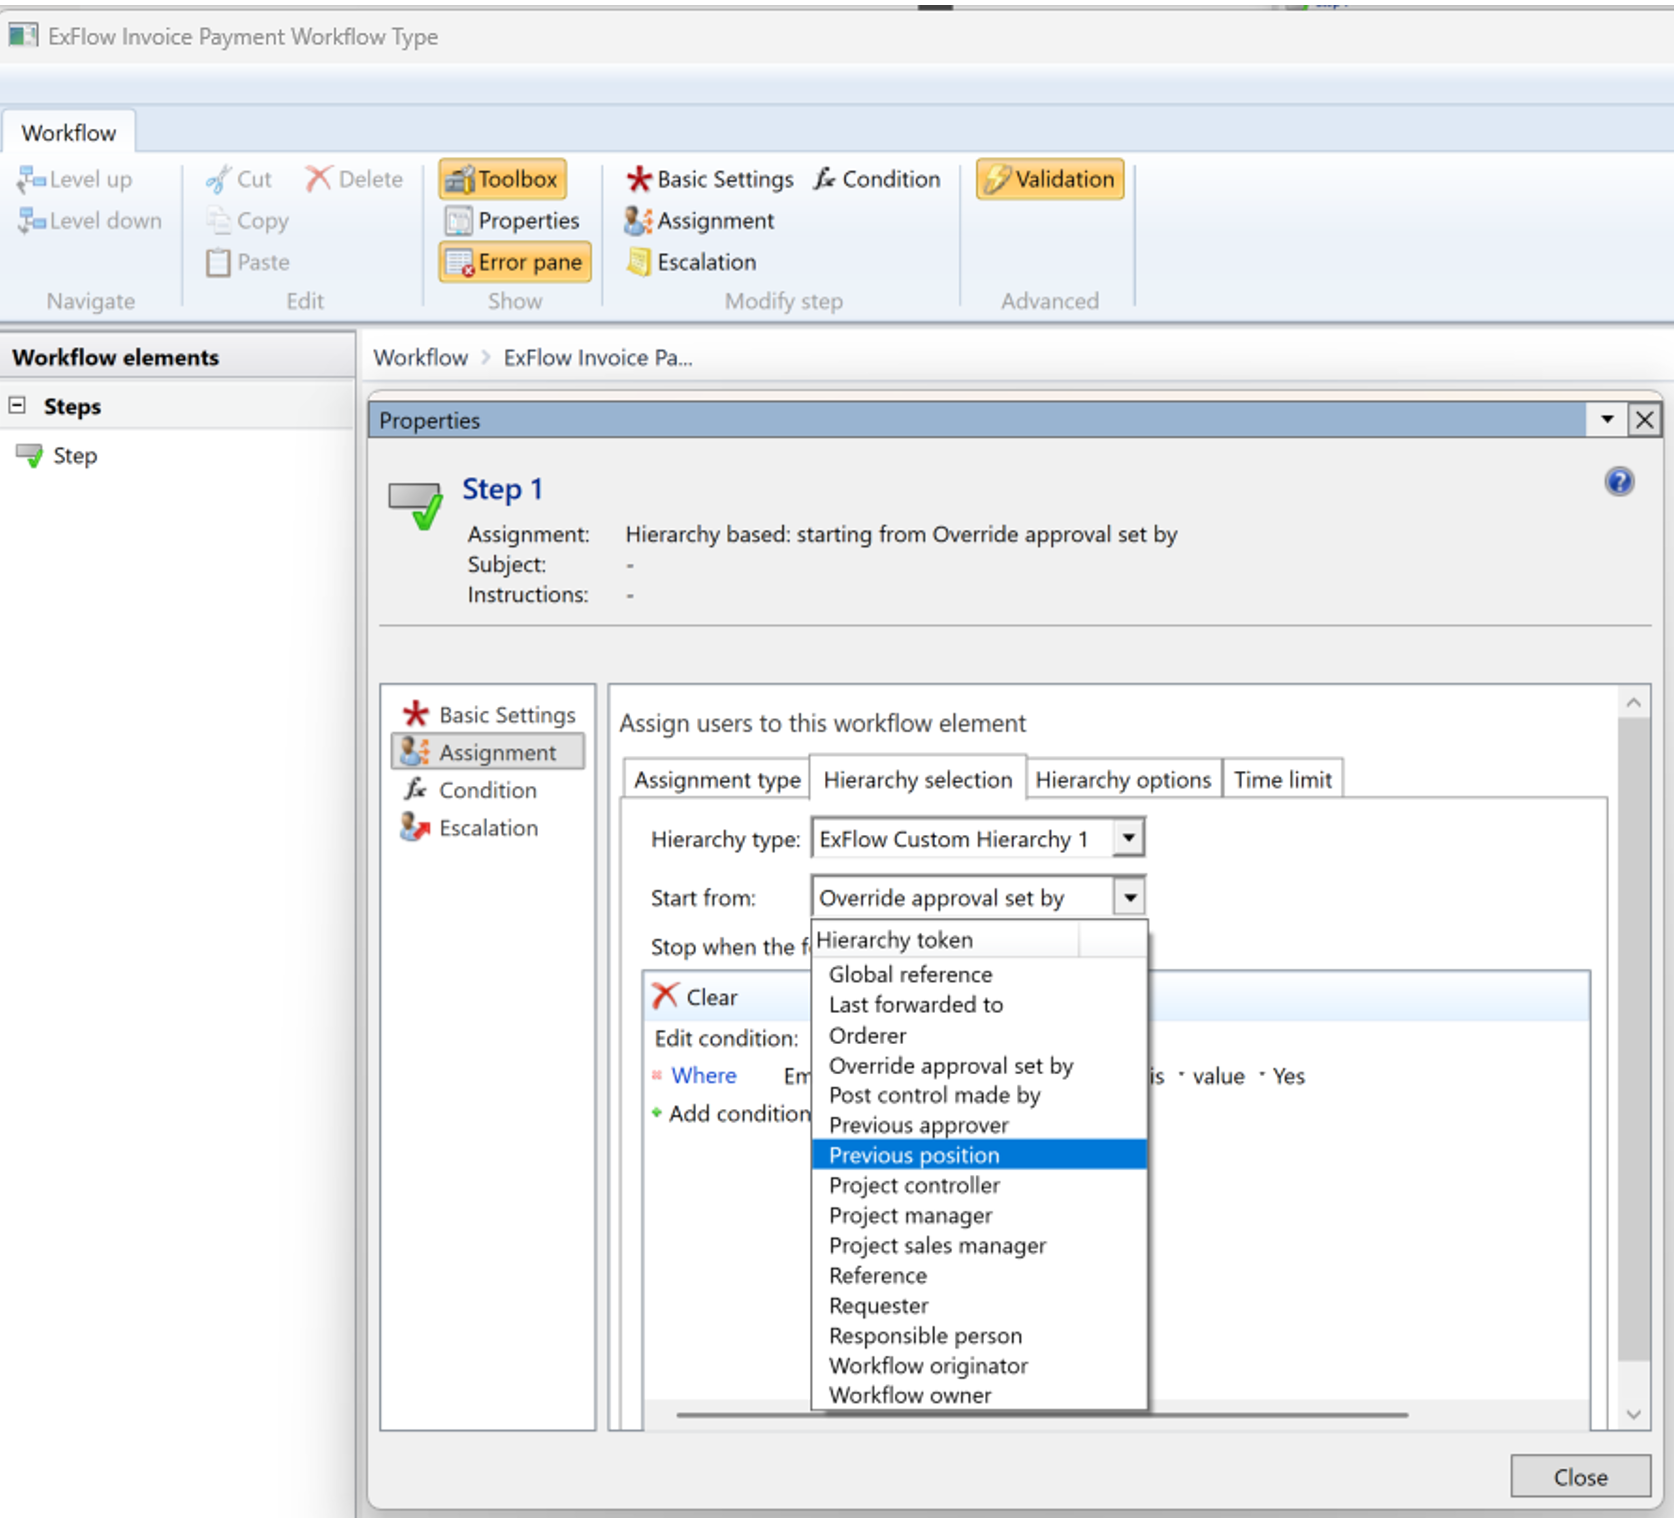This screenshot has width=1674, height=1518.
Task: Open Properties from the Show group
Action: (513, 220)
